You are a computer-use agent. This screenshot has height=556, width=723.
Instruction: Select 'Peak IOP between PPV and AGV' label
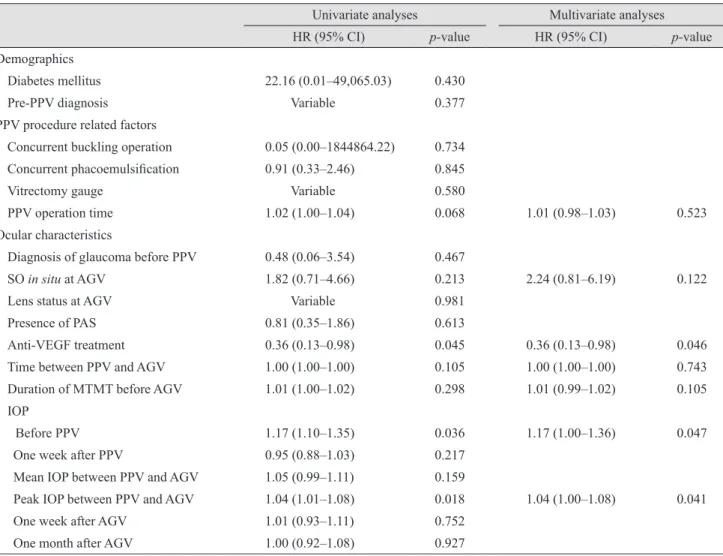104,500
